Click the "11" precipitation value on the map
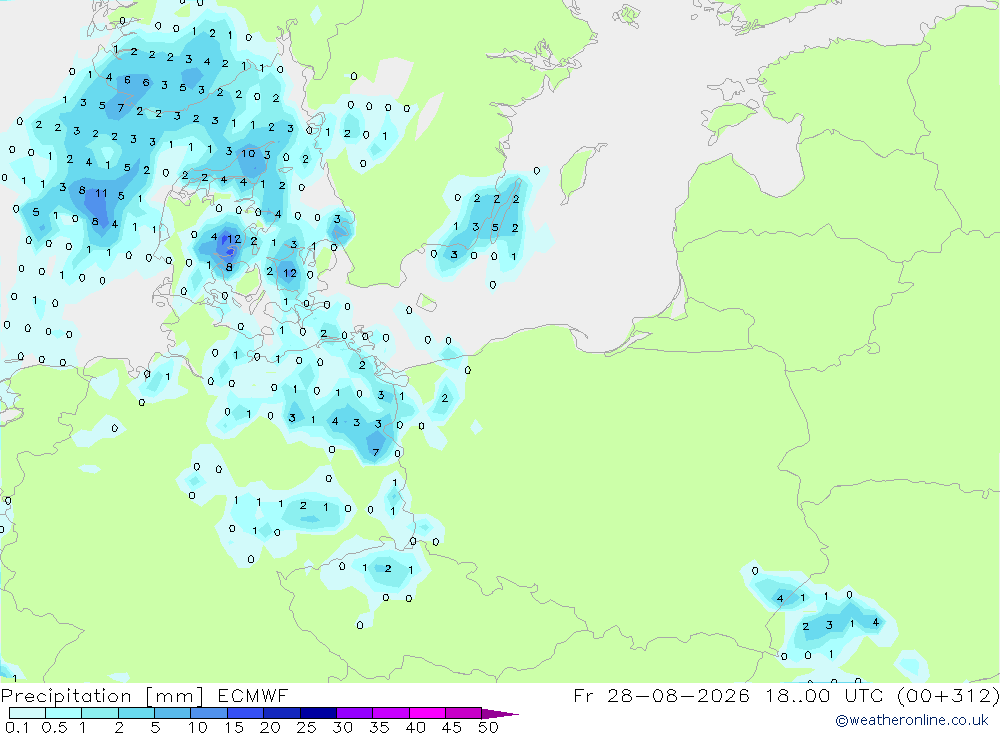The height and width of the screenshot is (733, 1000). pos(101,193)
